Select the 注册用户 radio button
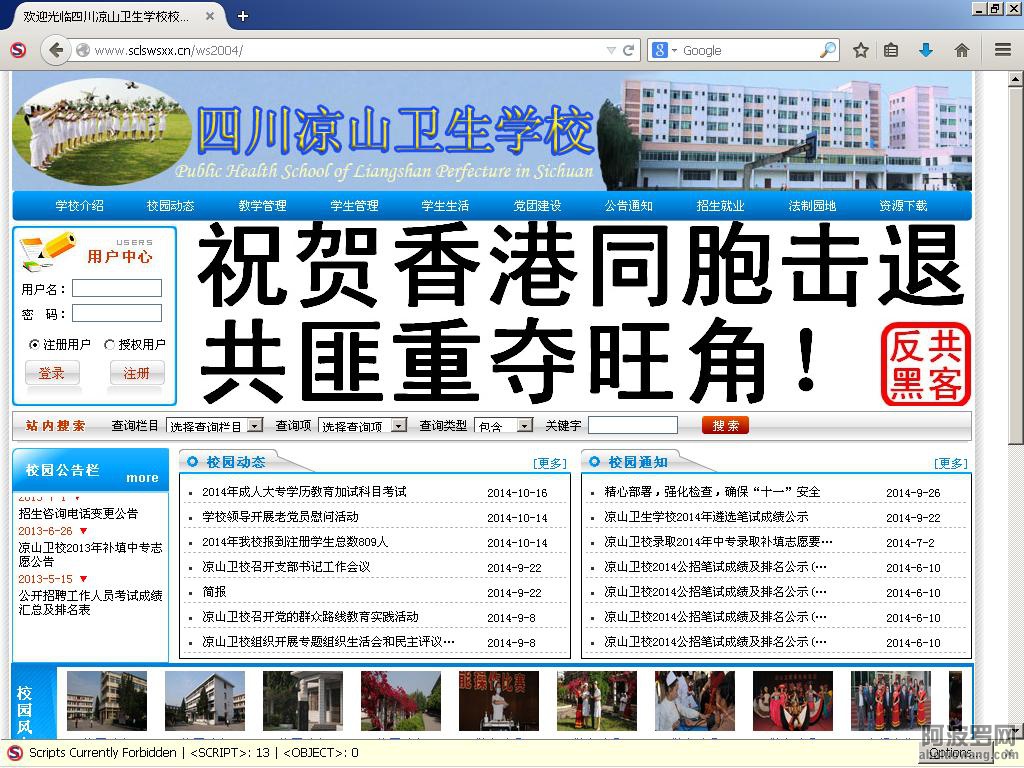 (x=34, y=344)
